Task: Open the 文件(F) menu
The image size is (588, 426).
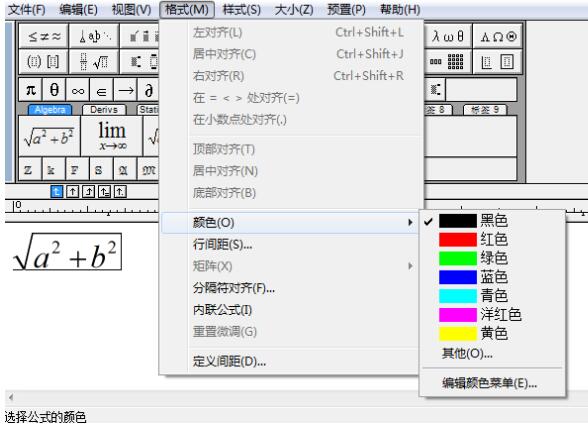Action: click(x=27, y=9)
